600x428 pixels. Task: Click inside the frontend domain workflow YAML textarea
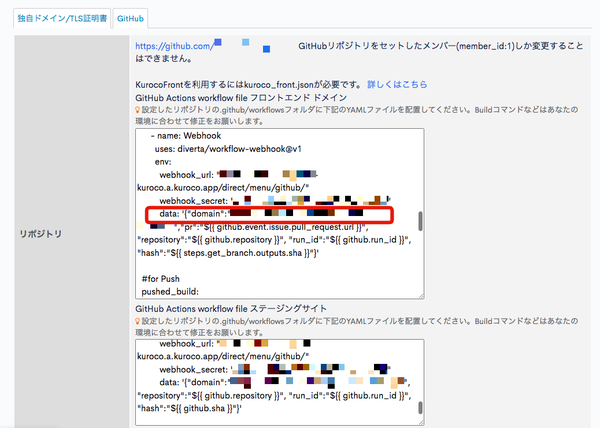tap(280, 214)
